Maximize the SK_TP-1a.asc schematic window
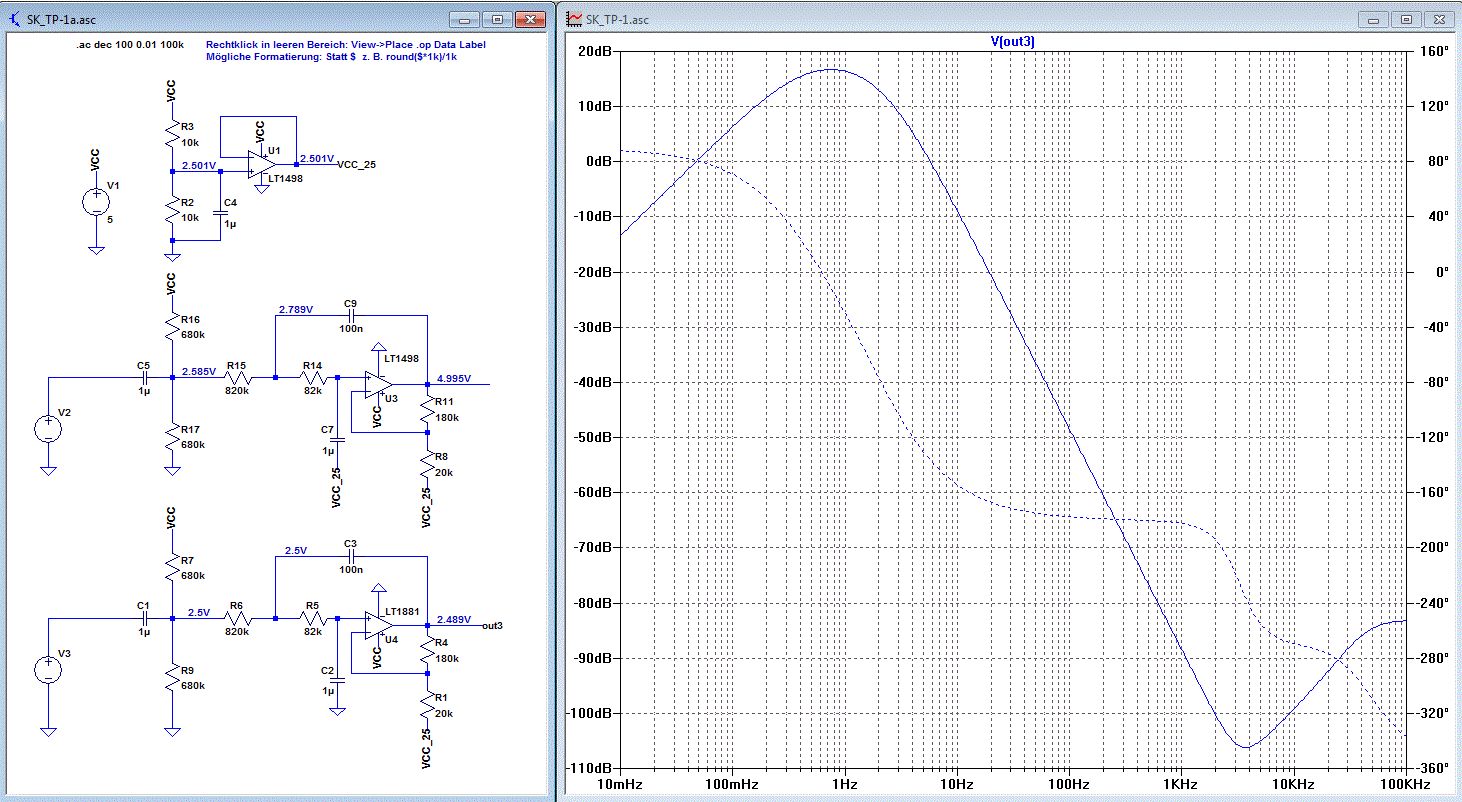1462x802 pixels. (x=499, y=18)
